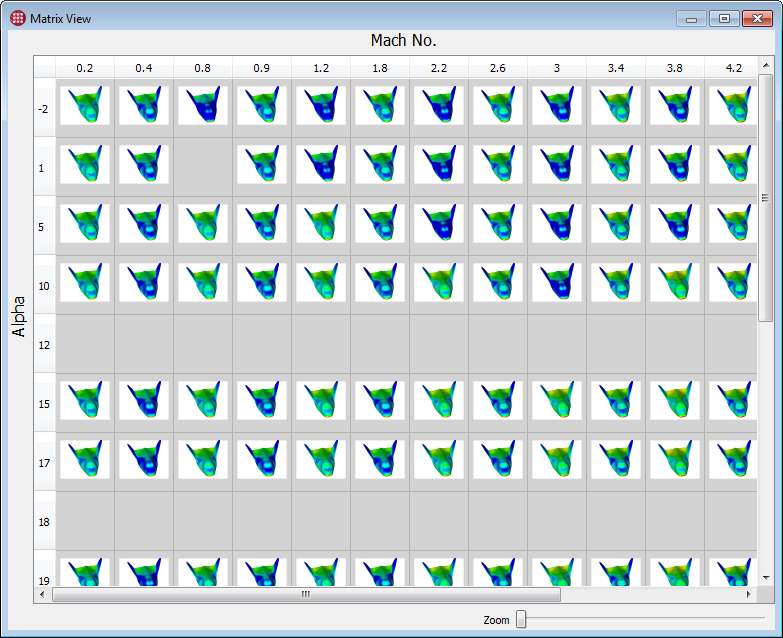Select thumbnail at Alpha 5, Mach 2.2
This screenshot has width=783, height=638.
pos(438,223)
